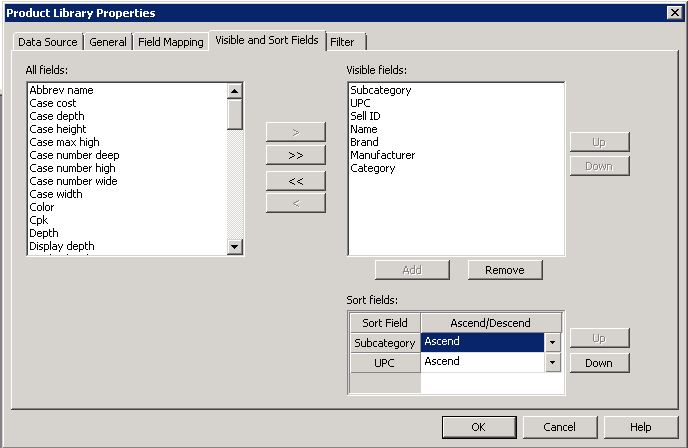Image resolution: width=688 pixels, height=448 pixels.
Task: Open the Subcategory Ascend/Descend dropdown
Action: click(553, 343)
